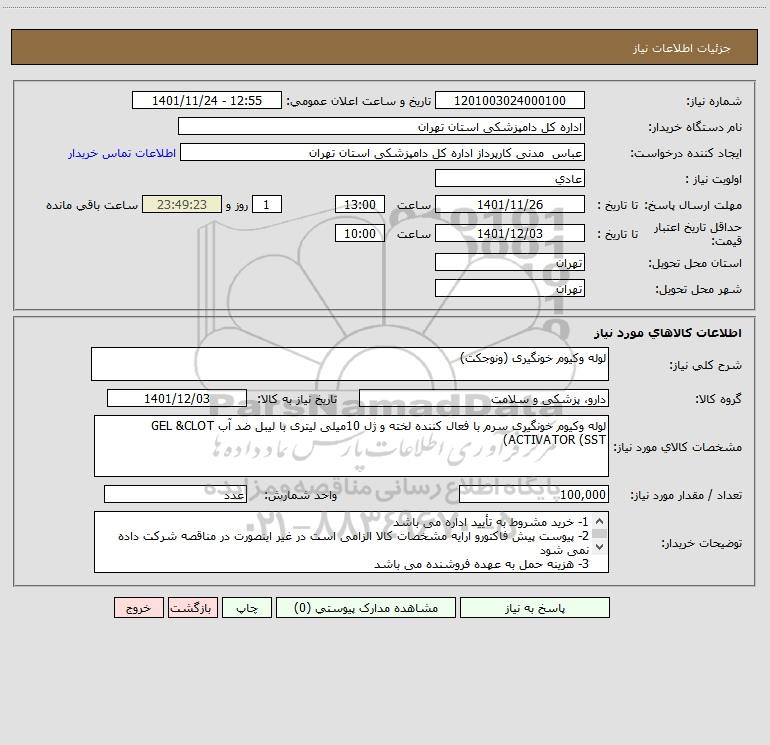Viewport: 770px width, 745px height.
Task: Click announcement date field 1401/11/24 - 12:55
Action: (207, 100)
